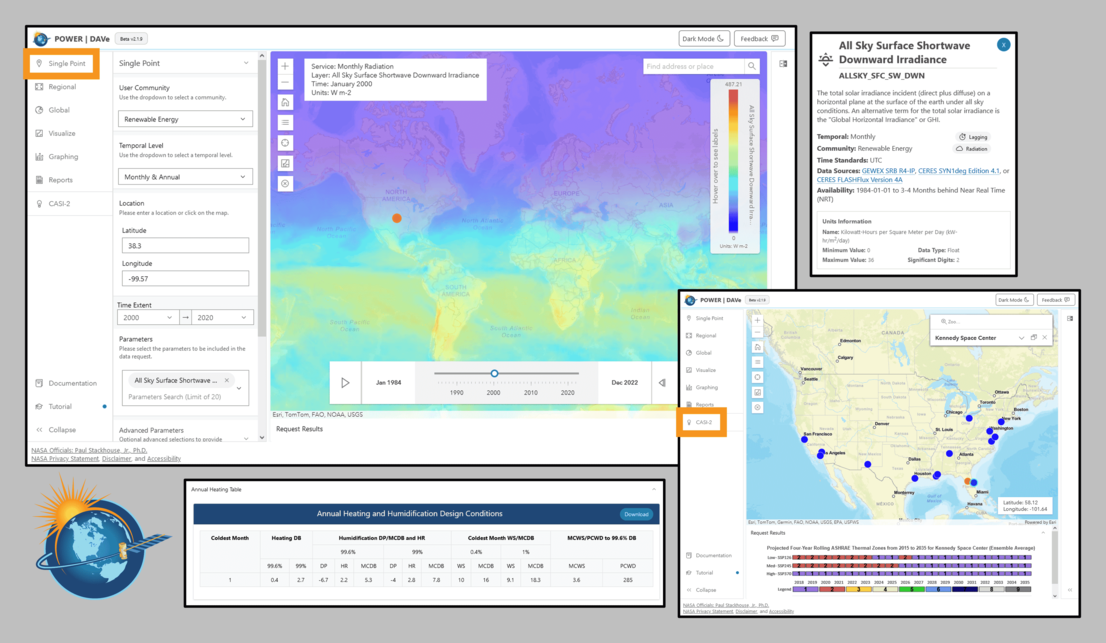Close the All Sky Surface Shortwave info panel
This screenshot has height=643, width=1106.
(x=1003, y=44)
